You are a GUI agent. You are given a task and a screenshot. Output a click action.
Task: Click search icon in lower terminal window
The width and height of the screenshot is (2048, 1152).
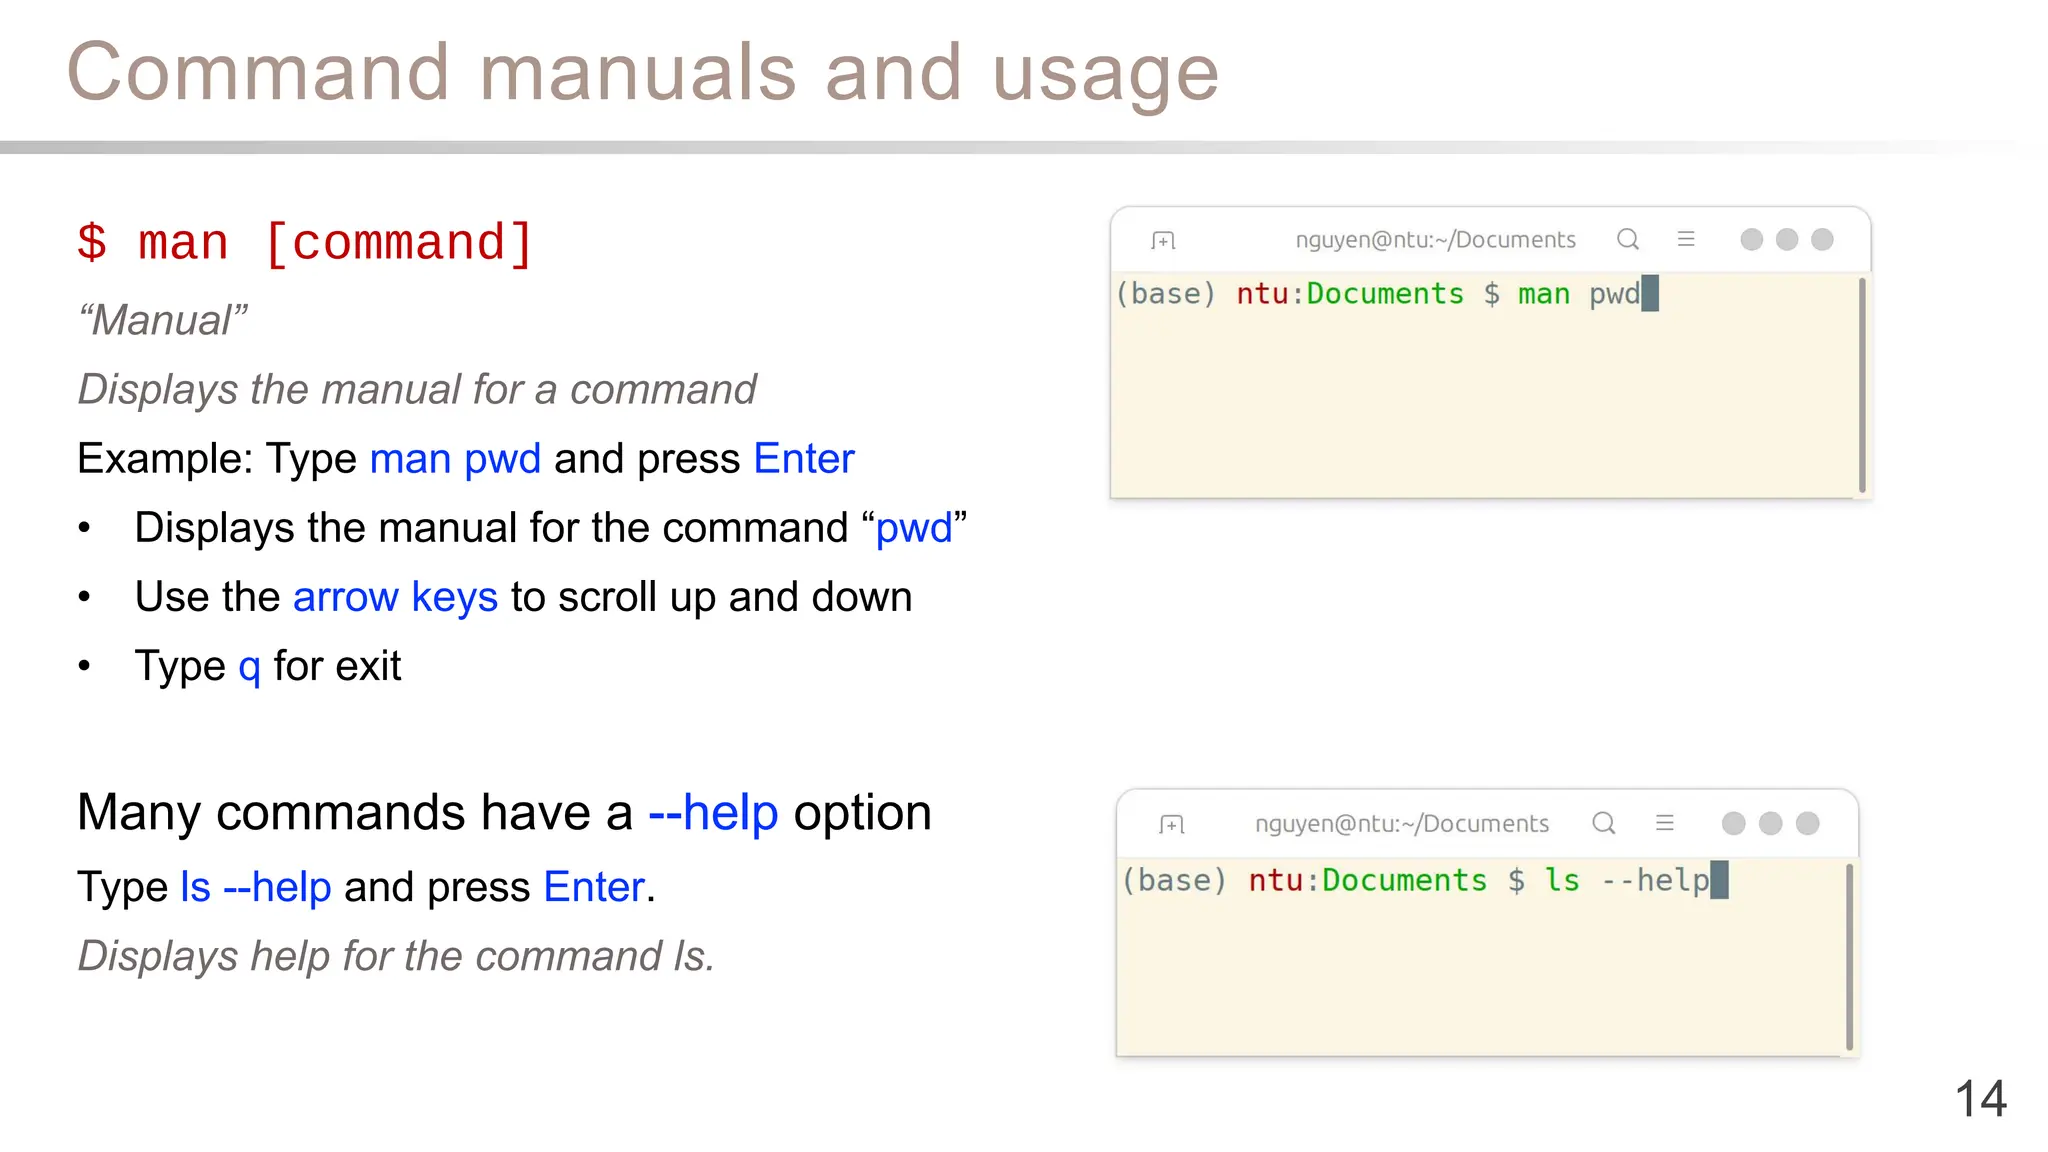1604,823
